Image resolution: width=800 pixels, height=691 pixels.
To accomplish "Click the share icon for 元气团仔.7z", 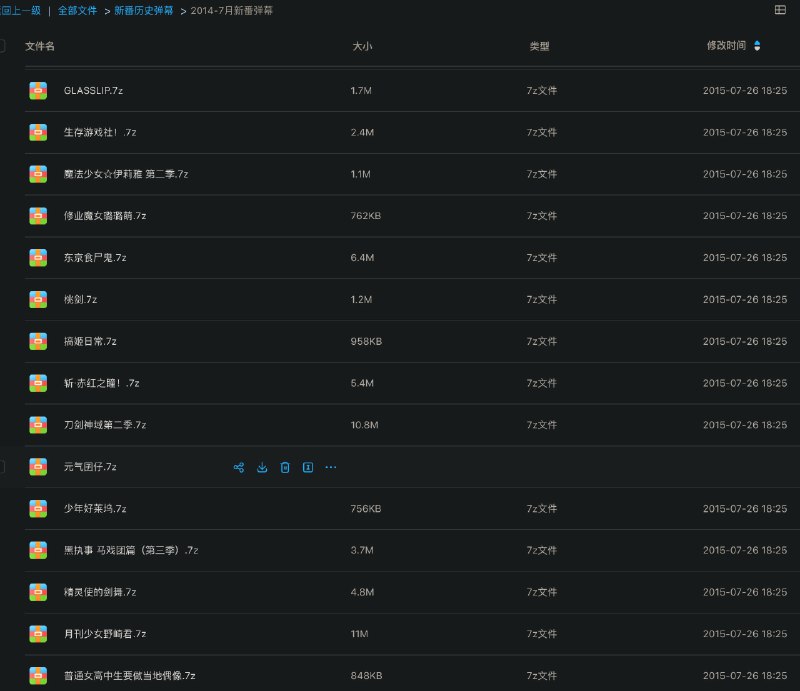I will coord(239,467).
